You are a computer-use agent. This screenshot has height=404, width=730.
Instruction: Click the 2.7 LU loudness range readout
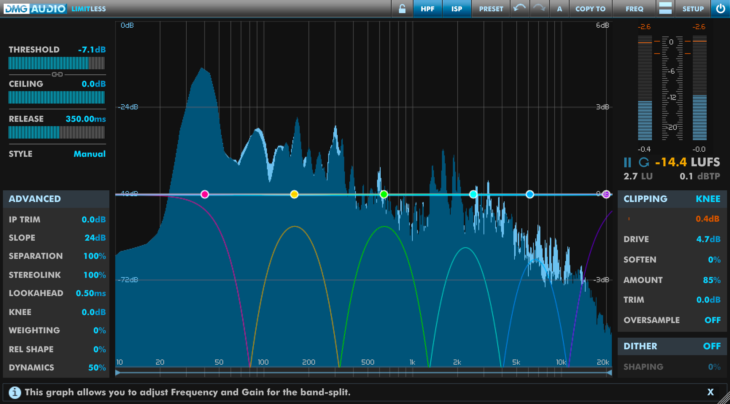click(638, 176)
